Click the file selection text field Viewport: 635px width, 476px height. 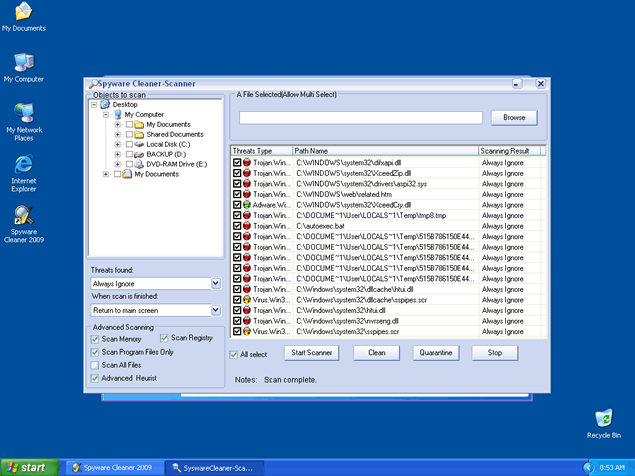pos(360,118)
